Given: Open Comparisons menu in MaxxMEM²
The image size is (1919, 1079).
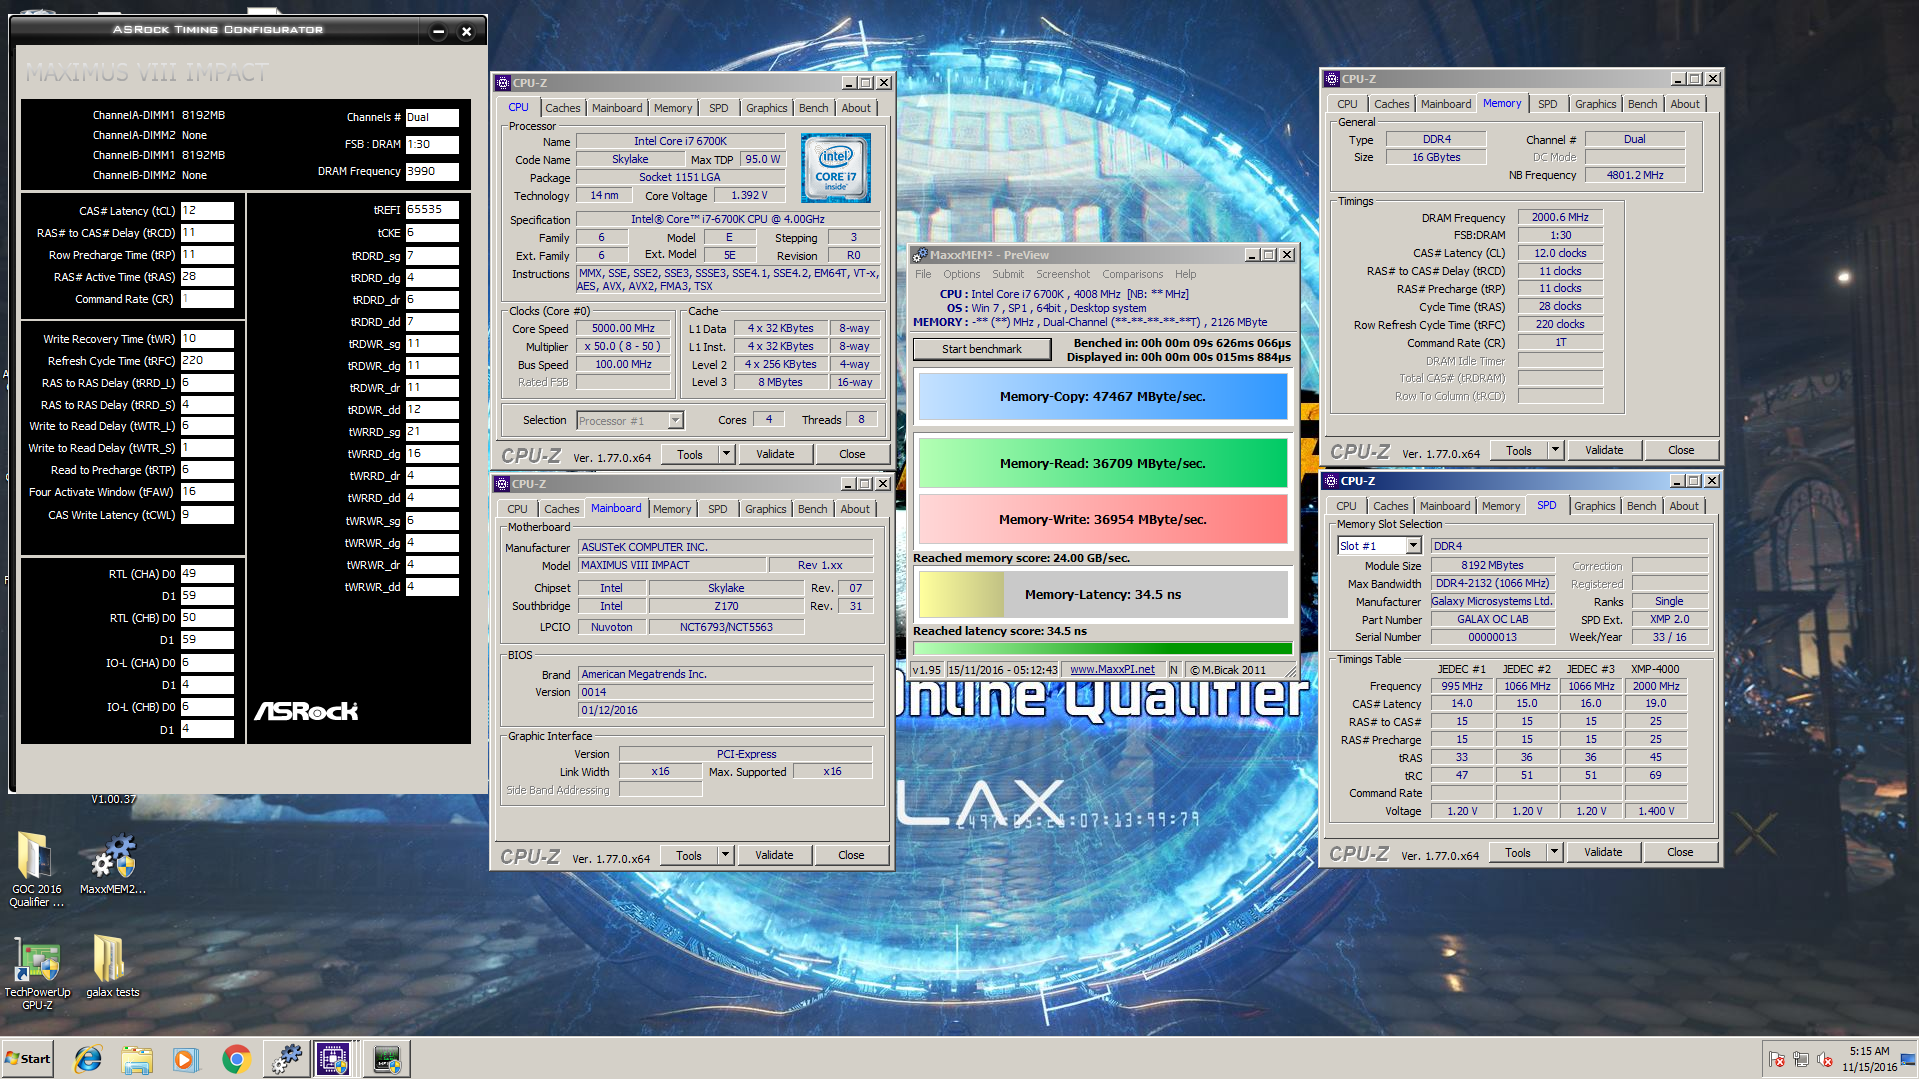Looking at the screenshot, I should coord(1132,274).
